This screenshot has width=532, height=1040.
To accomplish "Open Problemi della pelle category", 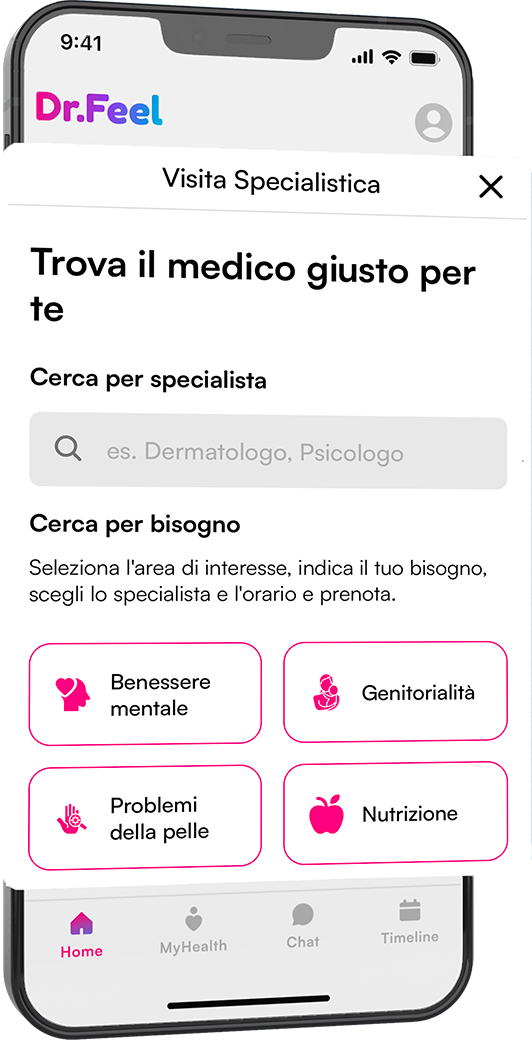I will pos(145,817).
